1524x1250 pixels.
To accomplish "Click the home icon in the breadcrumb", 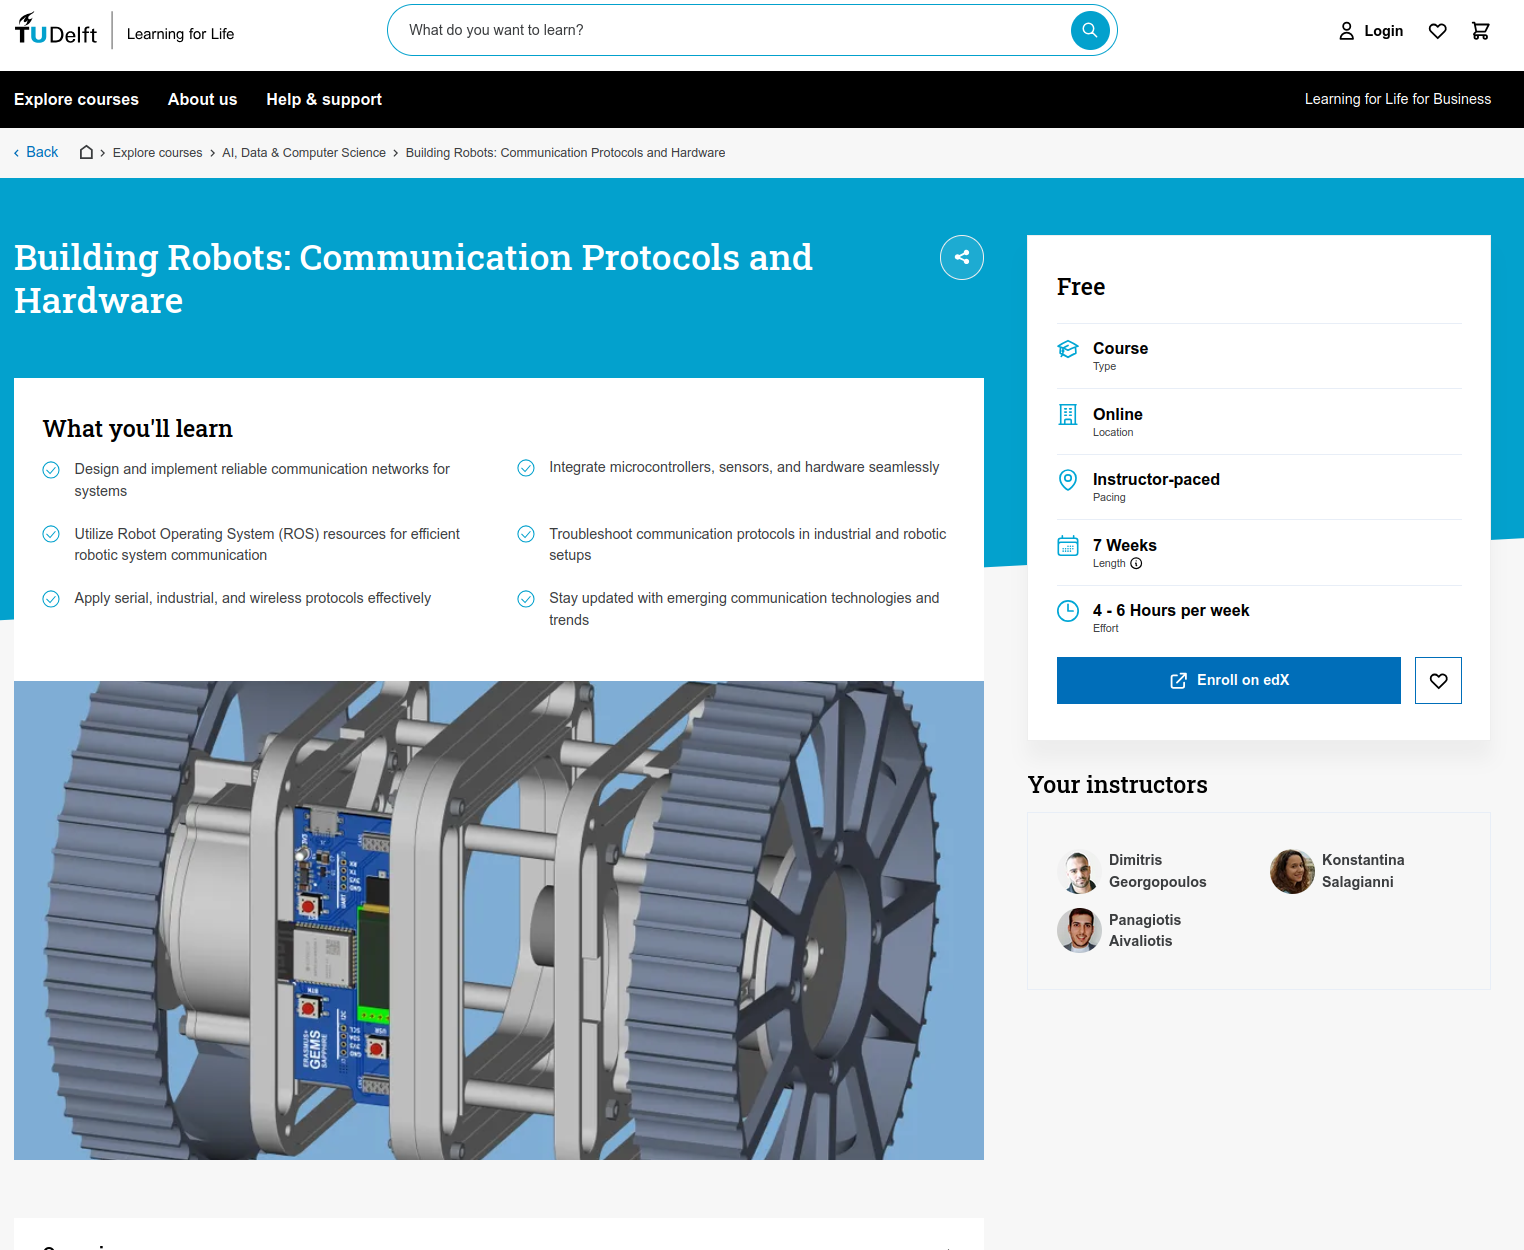I will point(86,152).
